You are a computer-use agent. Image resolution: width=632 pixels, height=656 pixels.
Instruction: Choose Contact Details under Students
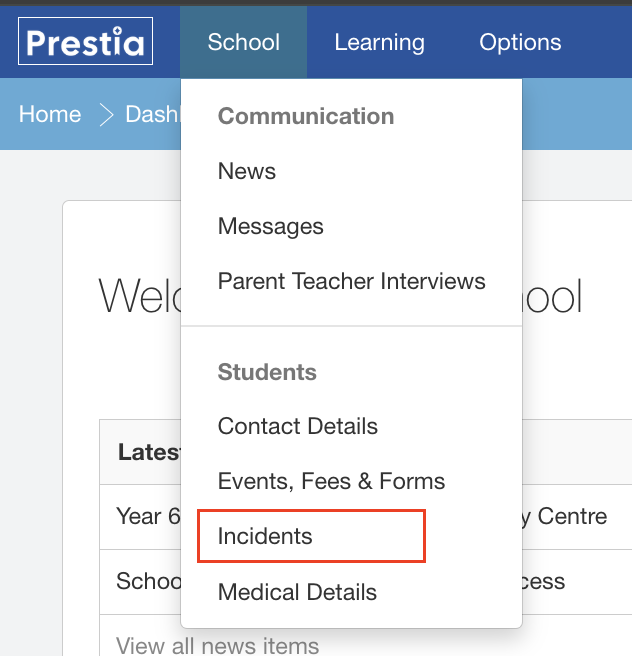pyautogui.click(x=297, y=426)
